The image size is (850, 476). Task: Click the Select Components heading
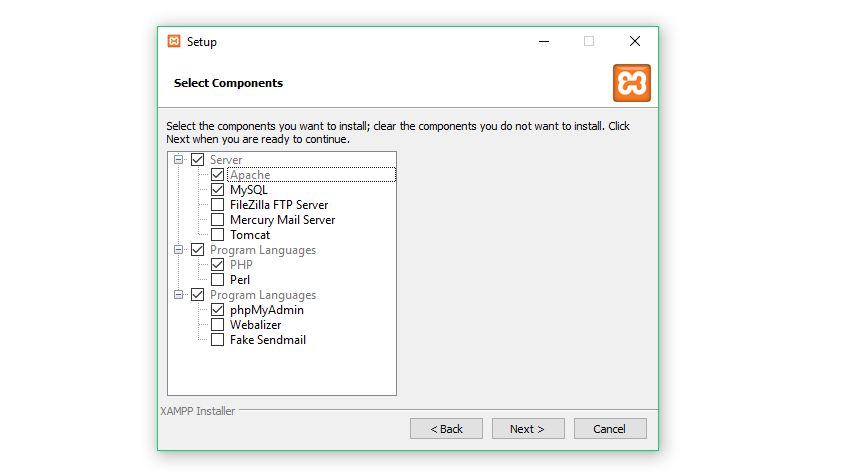pyautogui.click(x=228, y=83)
